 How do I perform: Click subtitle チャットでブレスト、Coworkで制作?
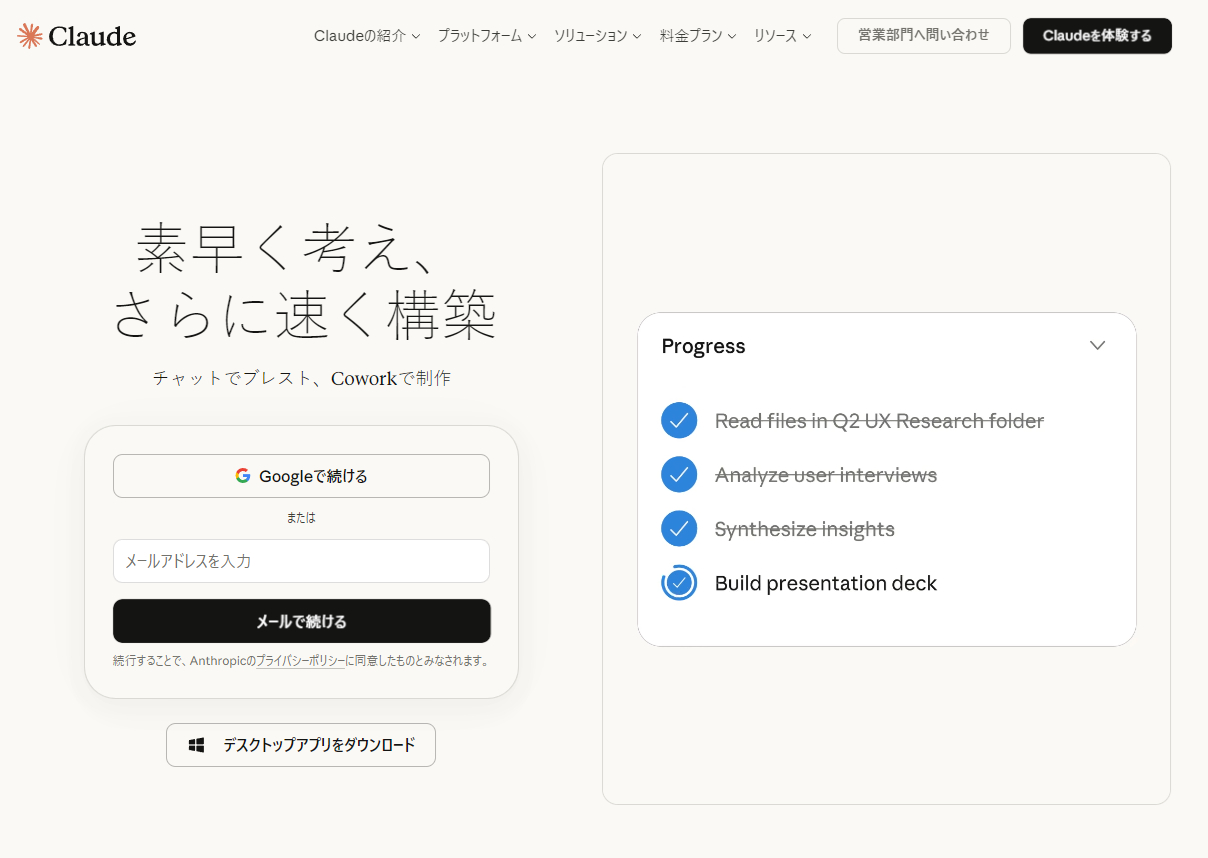pyautogui.click(x=301, y=379)
